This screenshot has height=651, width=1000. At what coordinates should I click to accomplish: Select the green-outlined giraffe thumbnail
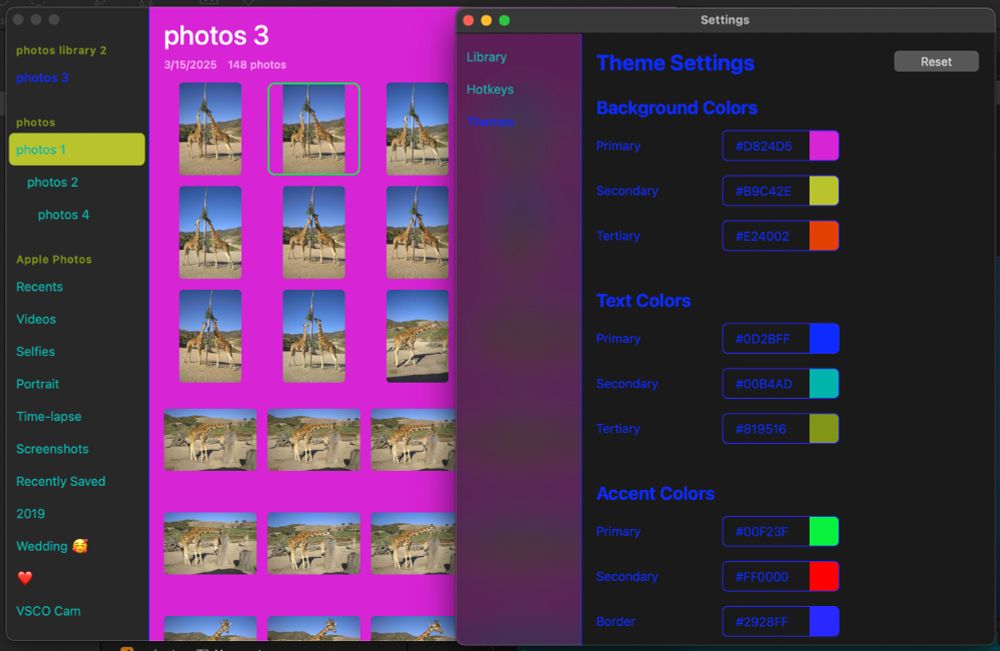314,129
